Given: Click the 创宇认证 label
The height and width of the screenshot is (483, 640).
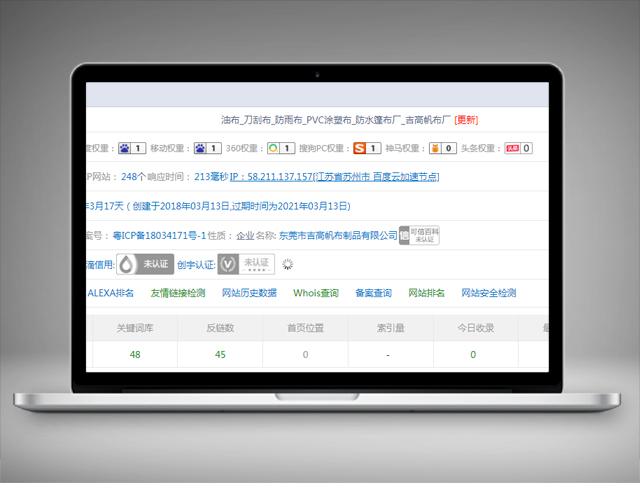Looking at the screenshot, I should coord(196,265).
